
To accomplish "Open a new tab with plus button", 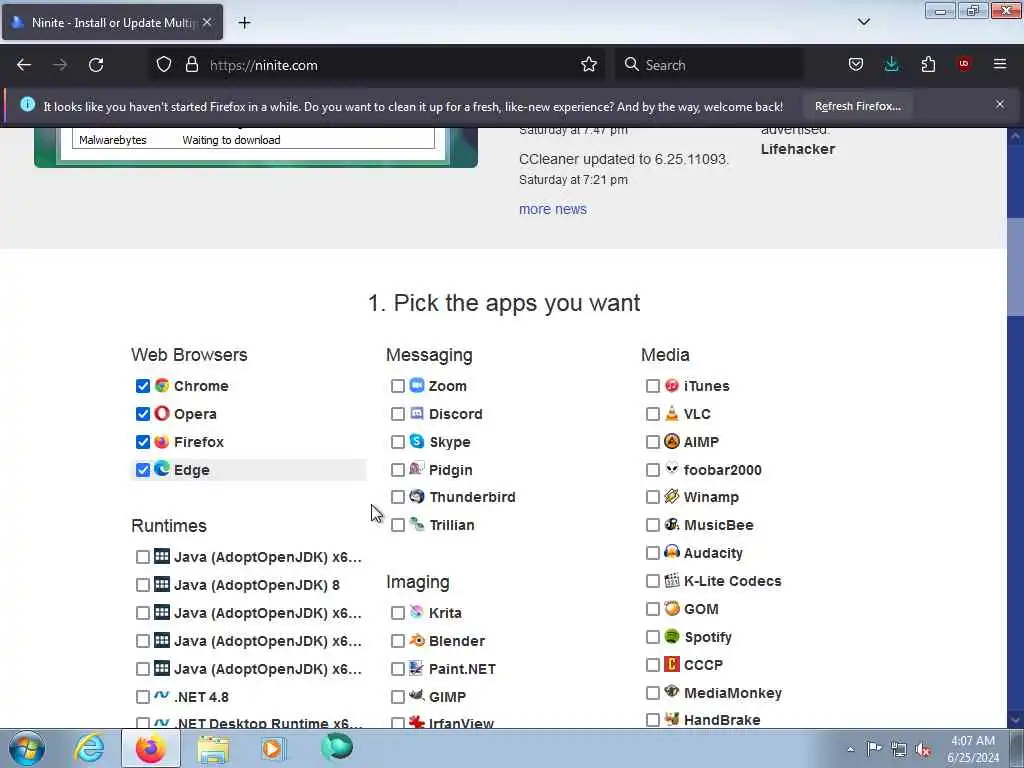I will (244, 23).
